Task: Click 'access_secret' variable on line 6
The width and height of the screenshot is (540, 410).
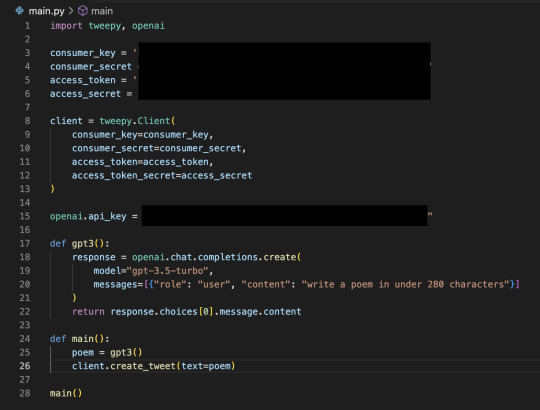Action: 85,94
